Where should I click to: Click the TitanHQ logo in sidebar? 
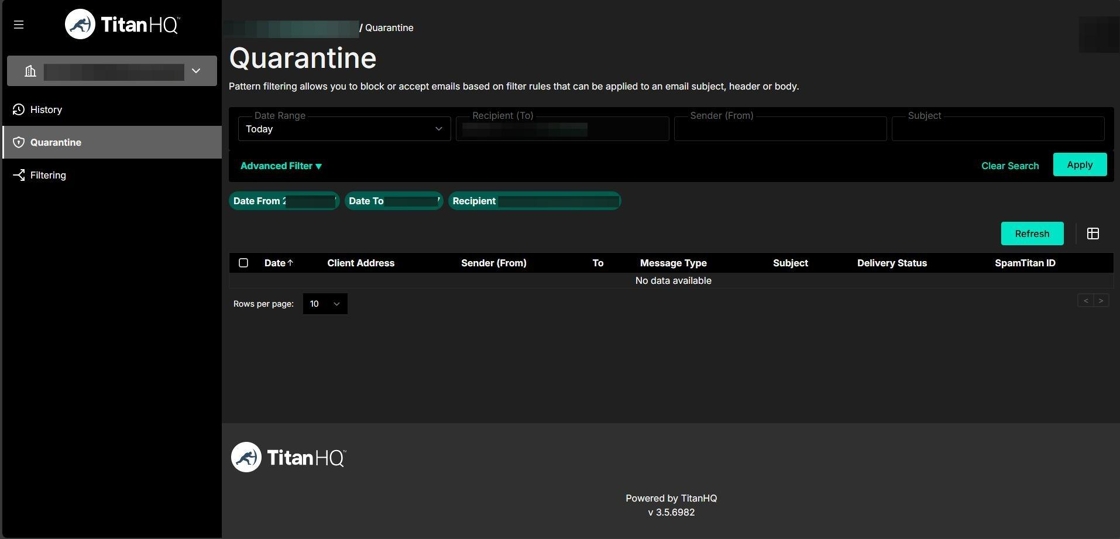(x=122, y=25)
